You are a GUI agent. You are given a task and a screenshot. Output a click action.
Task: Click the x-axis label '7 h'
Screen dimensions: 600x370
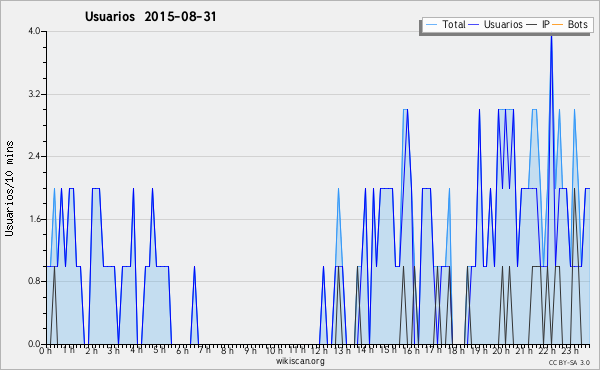pyautogui.click(x=204, y=350)
